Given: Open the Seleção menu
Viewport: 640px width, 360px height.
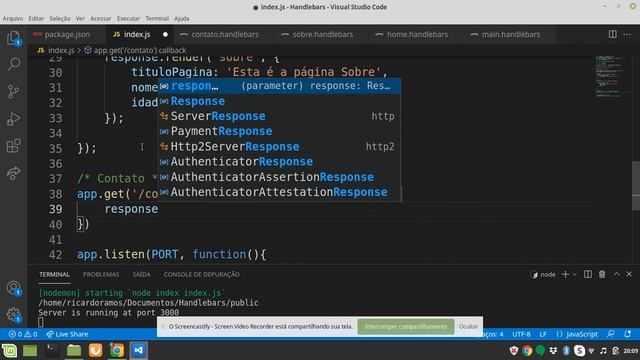Looking at the screenshot, I should 60,18.
